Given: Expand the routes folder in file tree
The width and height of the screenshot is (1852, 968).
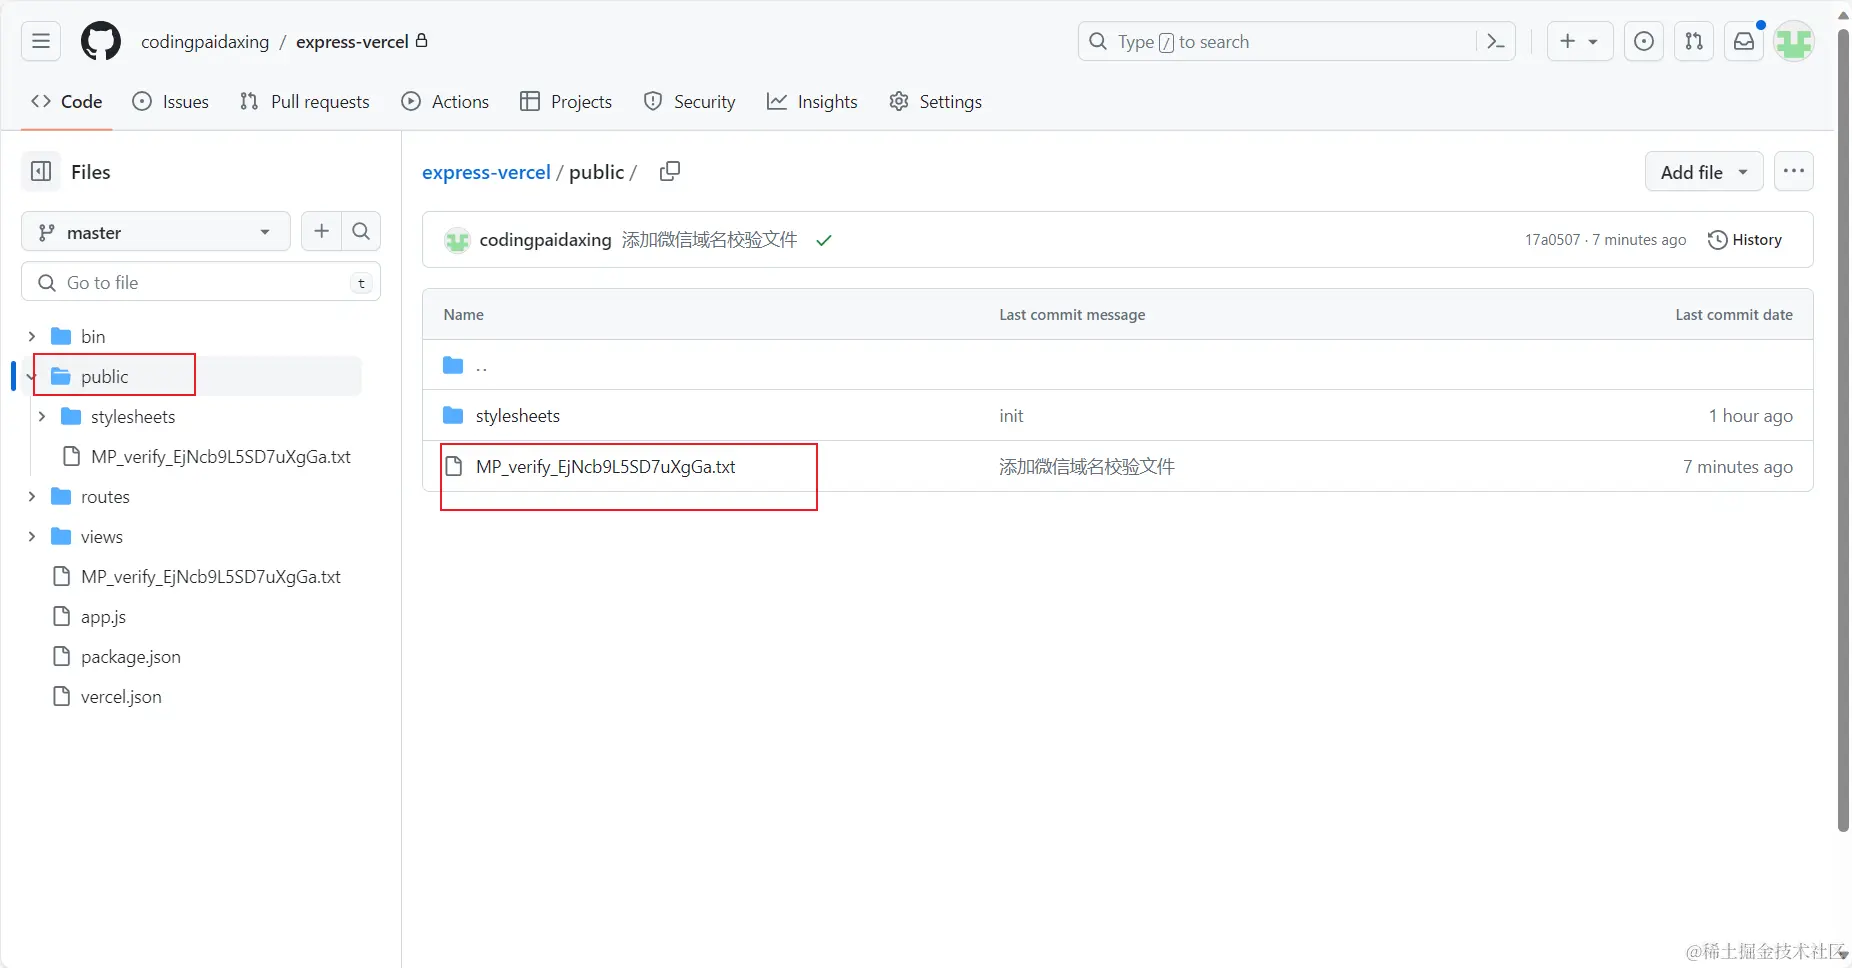Looking at the screenshot, I should click(32, 496).
